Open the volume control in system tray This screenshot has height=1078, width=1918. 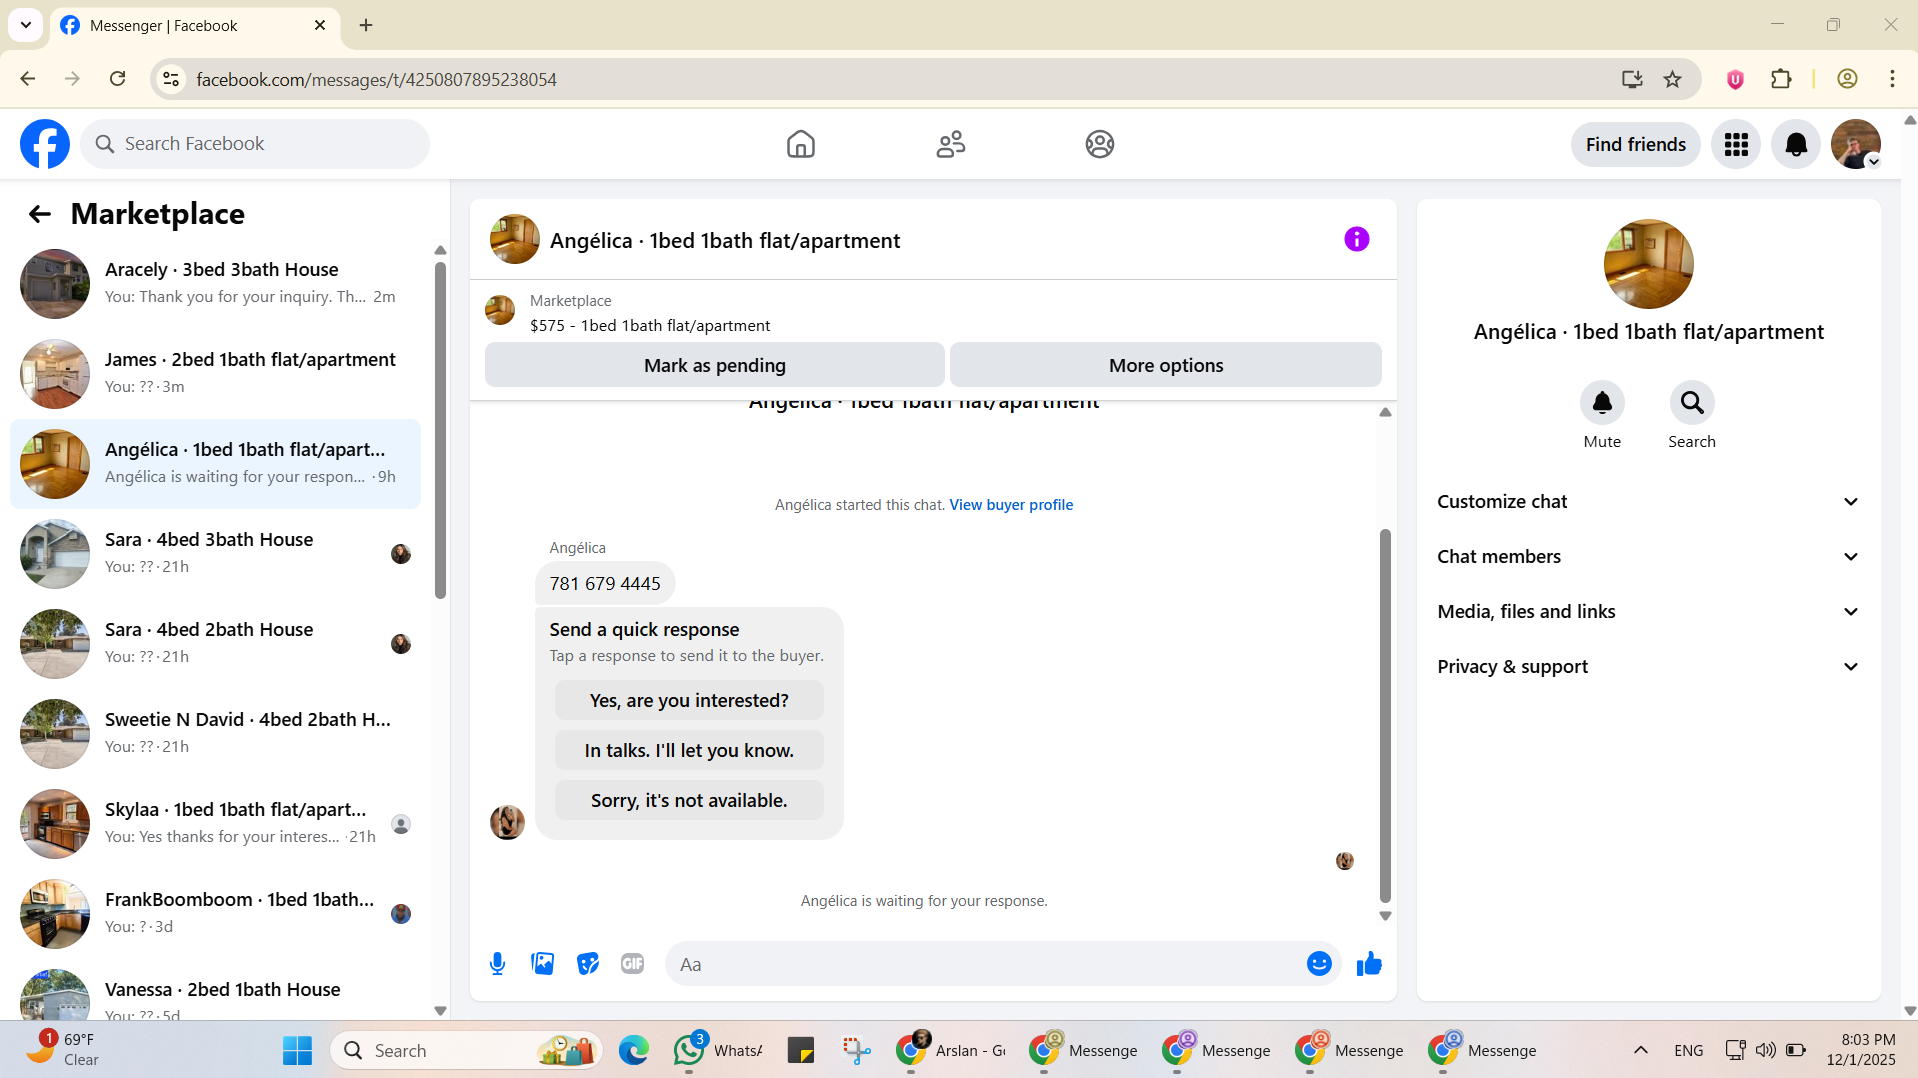(x=1765, y=1051)
